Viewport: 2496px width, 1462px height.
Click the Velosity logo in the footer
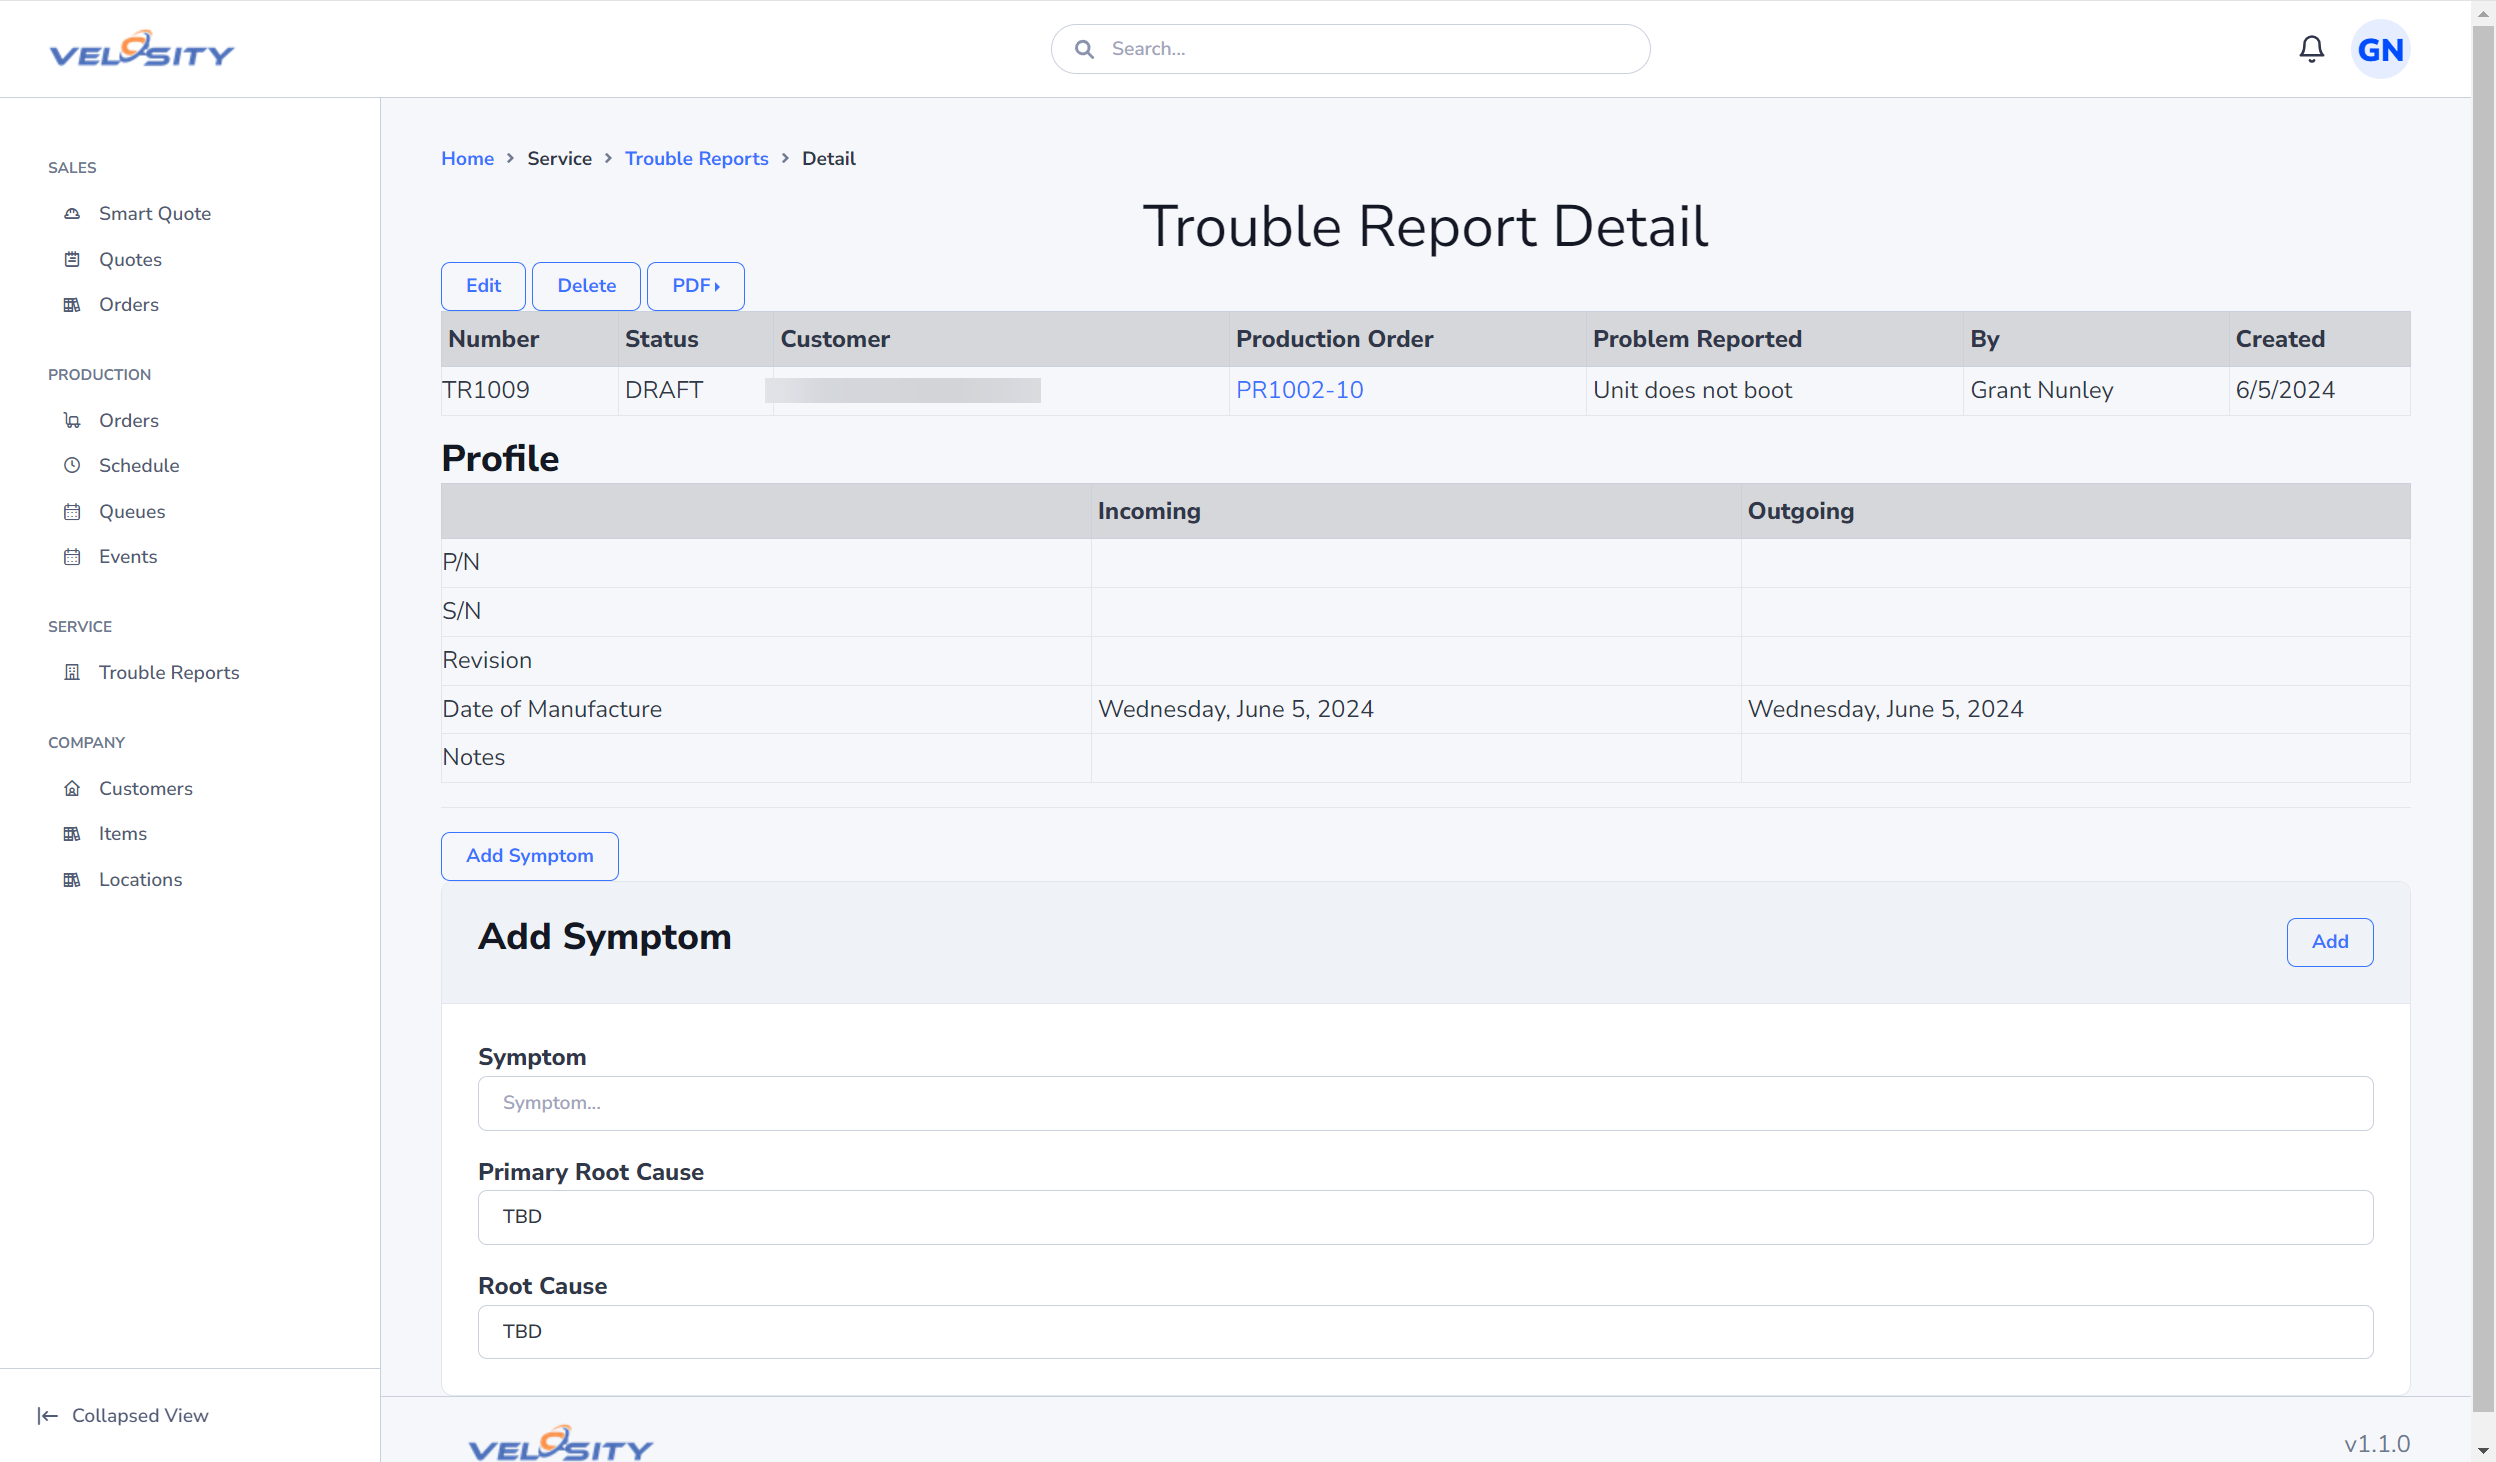560,1443
